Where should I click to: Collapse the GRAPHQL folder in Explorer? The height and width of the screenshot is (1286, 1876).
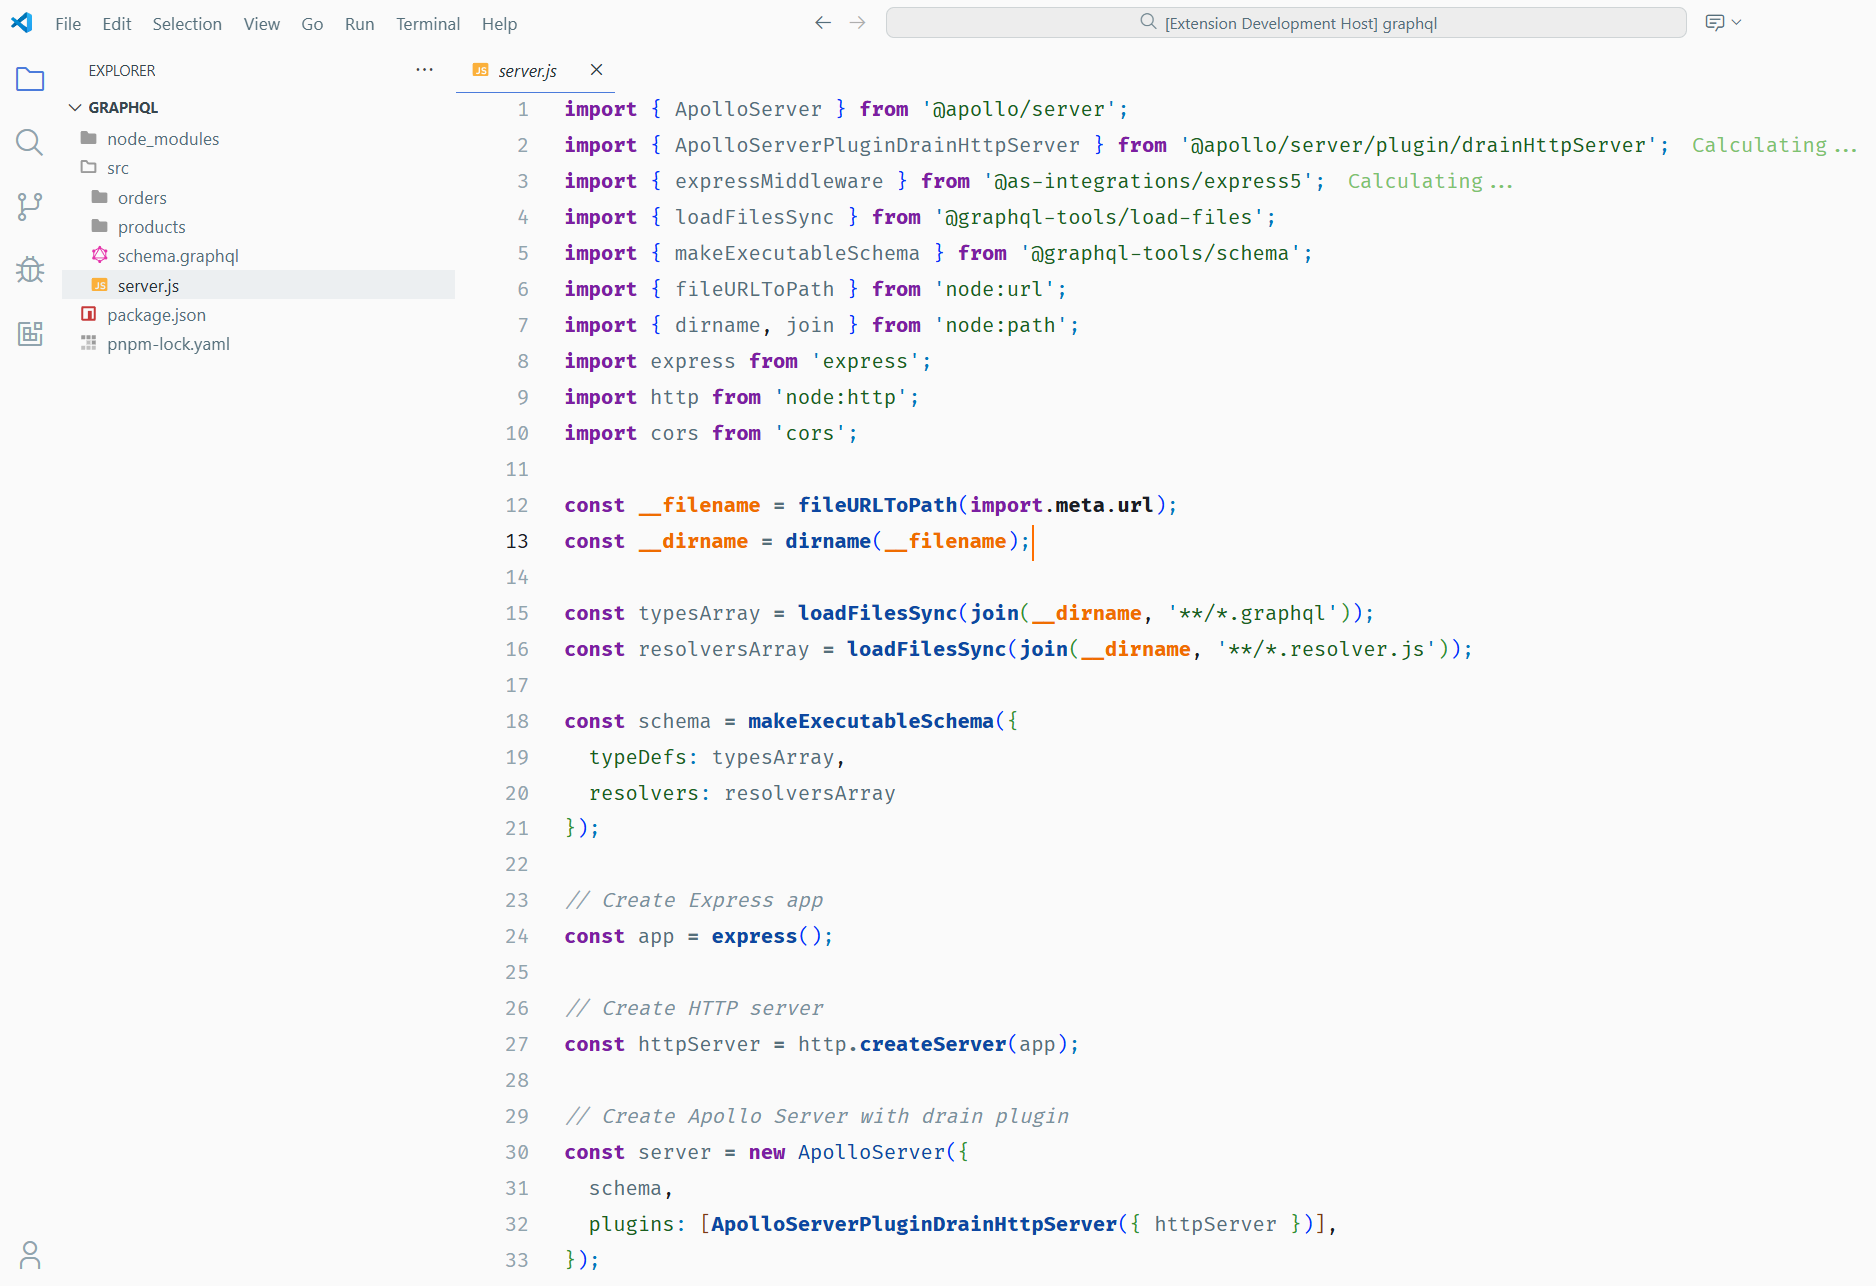click(75, 107)
